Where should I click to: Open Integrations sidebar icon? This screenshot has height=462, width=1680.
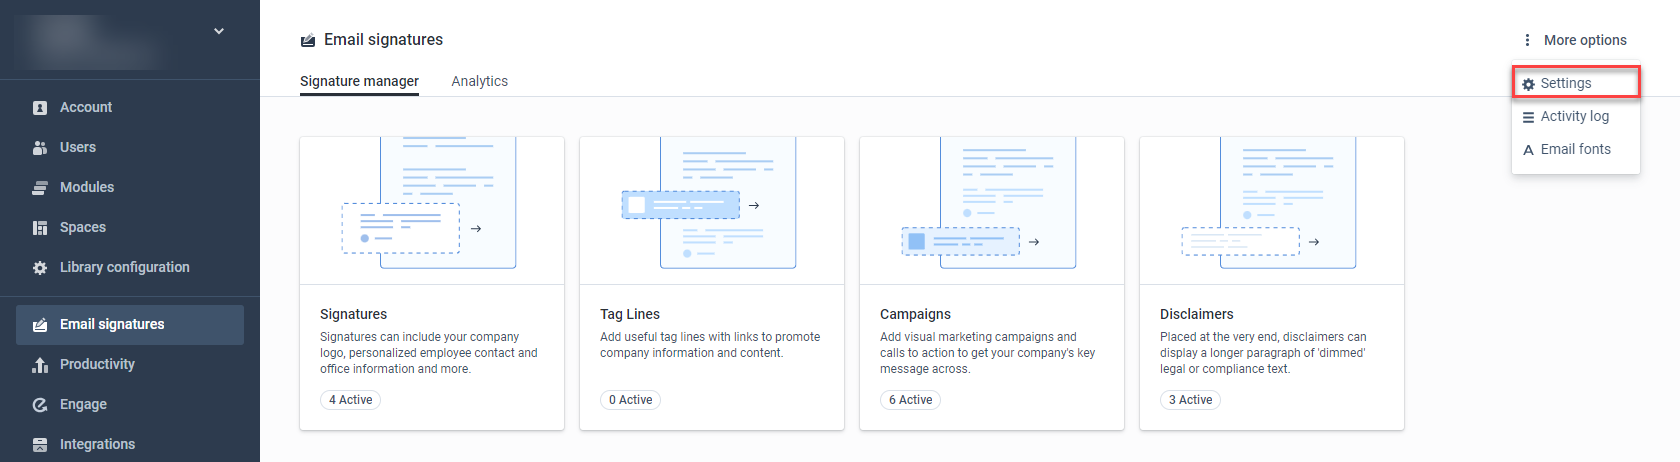[x=40, y=445]
